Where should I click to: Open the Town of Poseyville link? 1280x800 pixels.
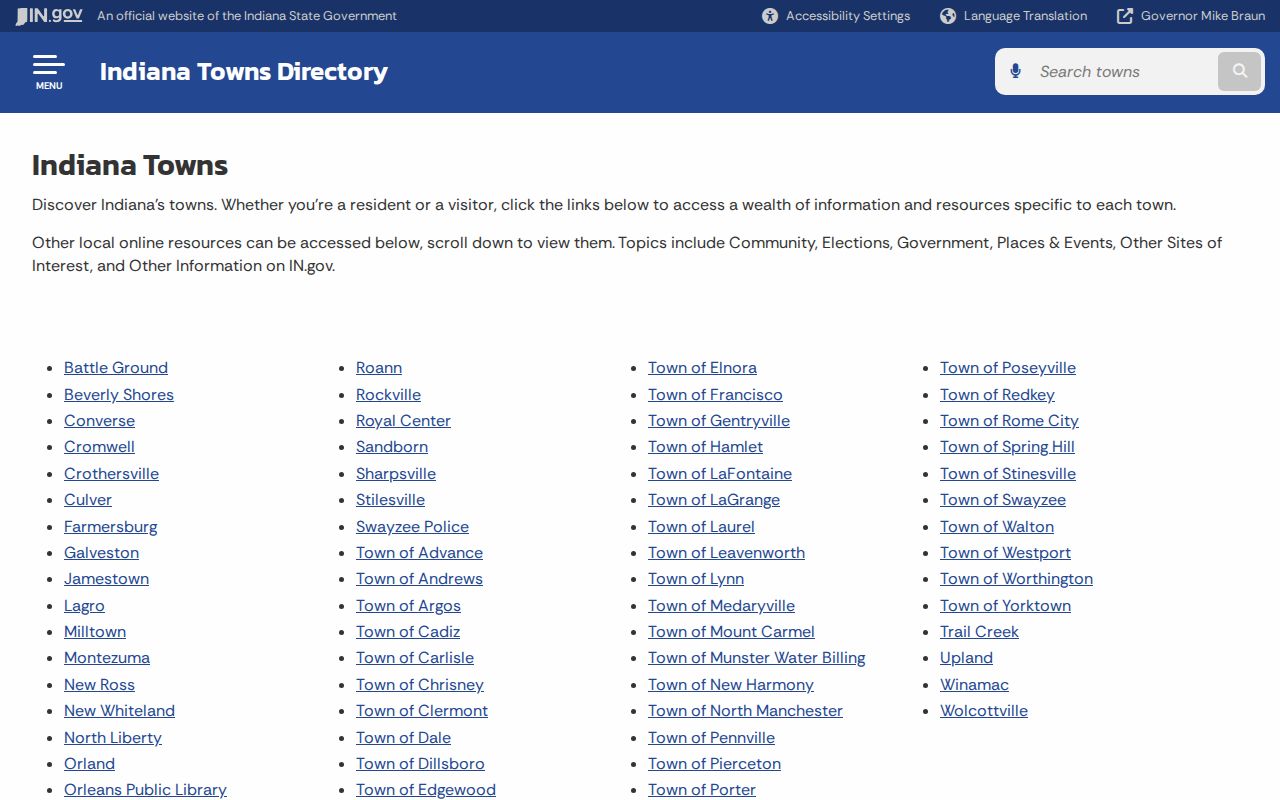(1008, 368)
